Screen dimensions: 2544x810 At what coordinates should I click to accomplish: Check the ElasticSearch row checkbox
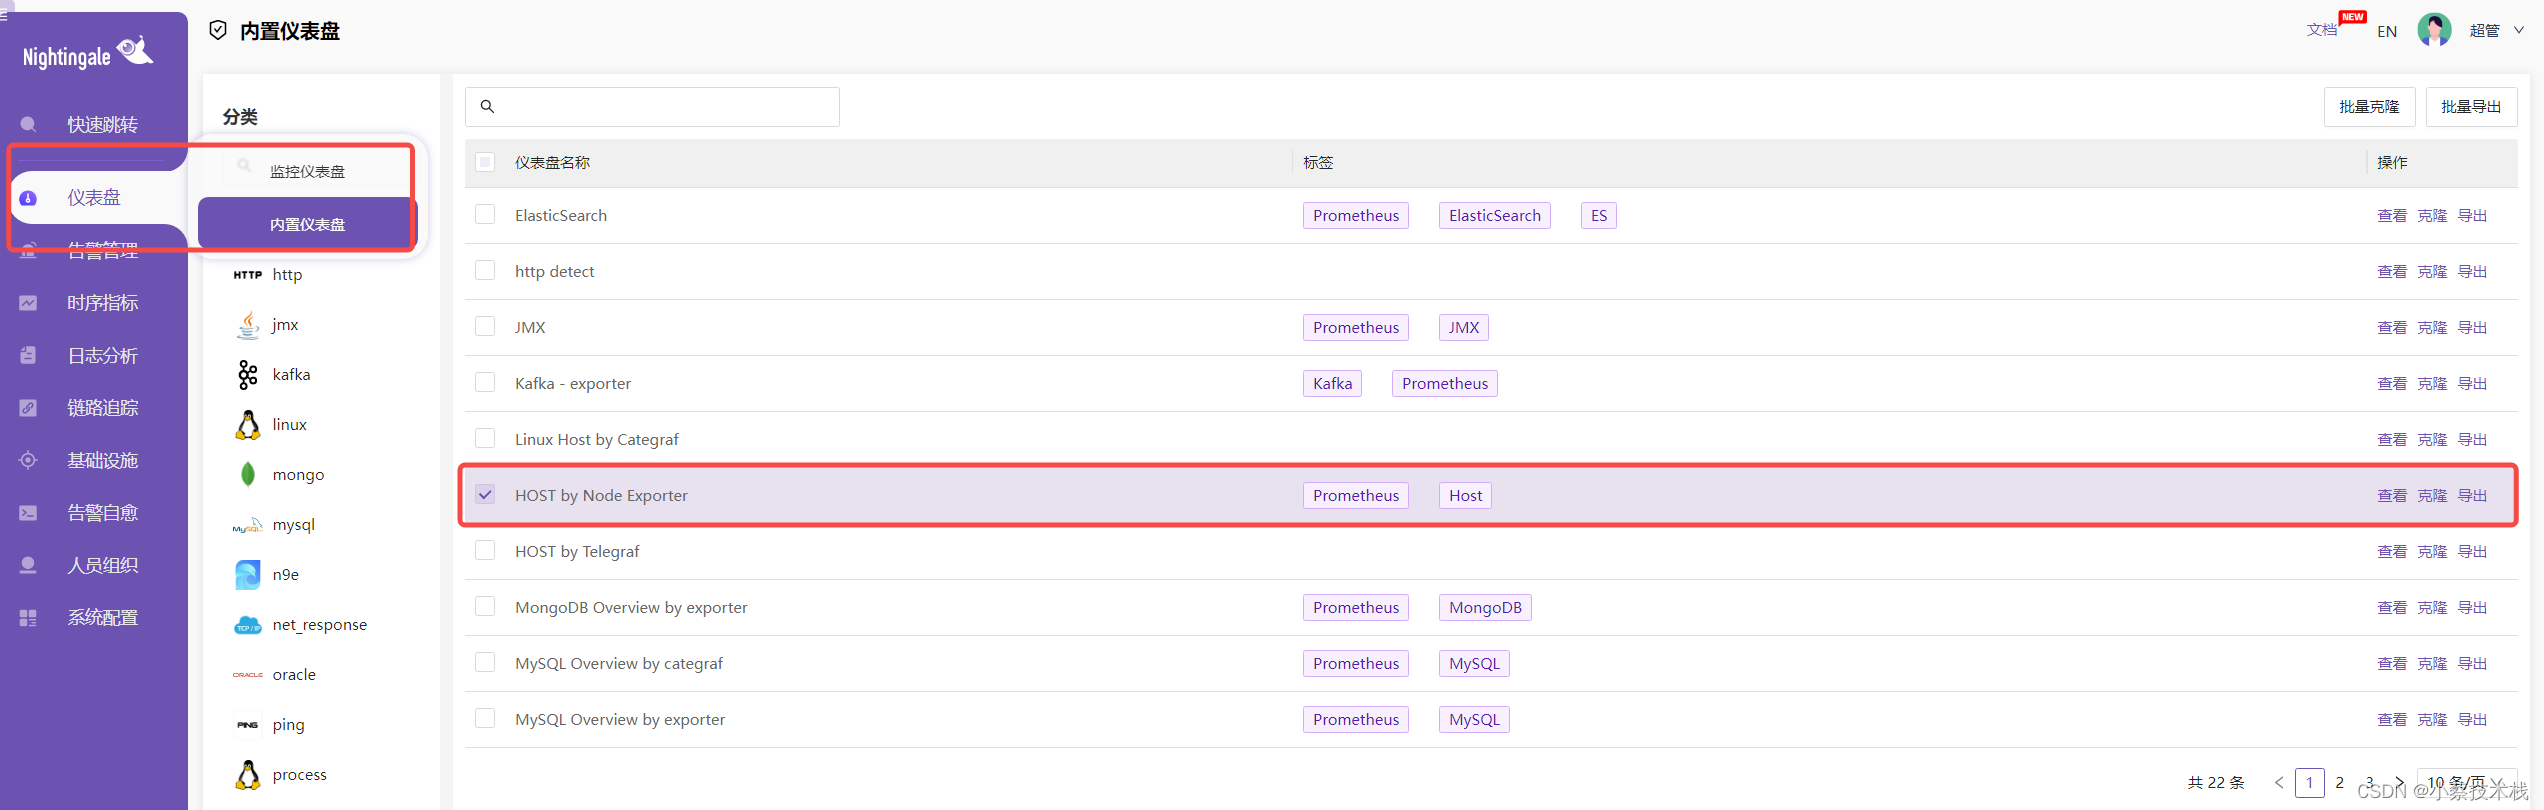pyautogui.click(x=485, y=214)
